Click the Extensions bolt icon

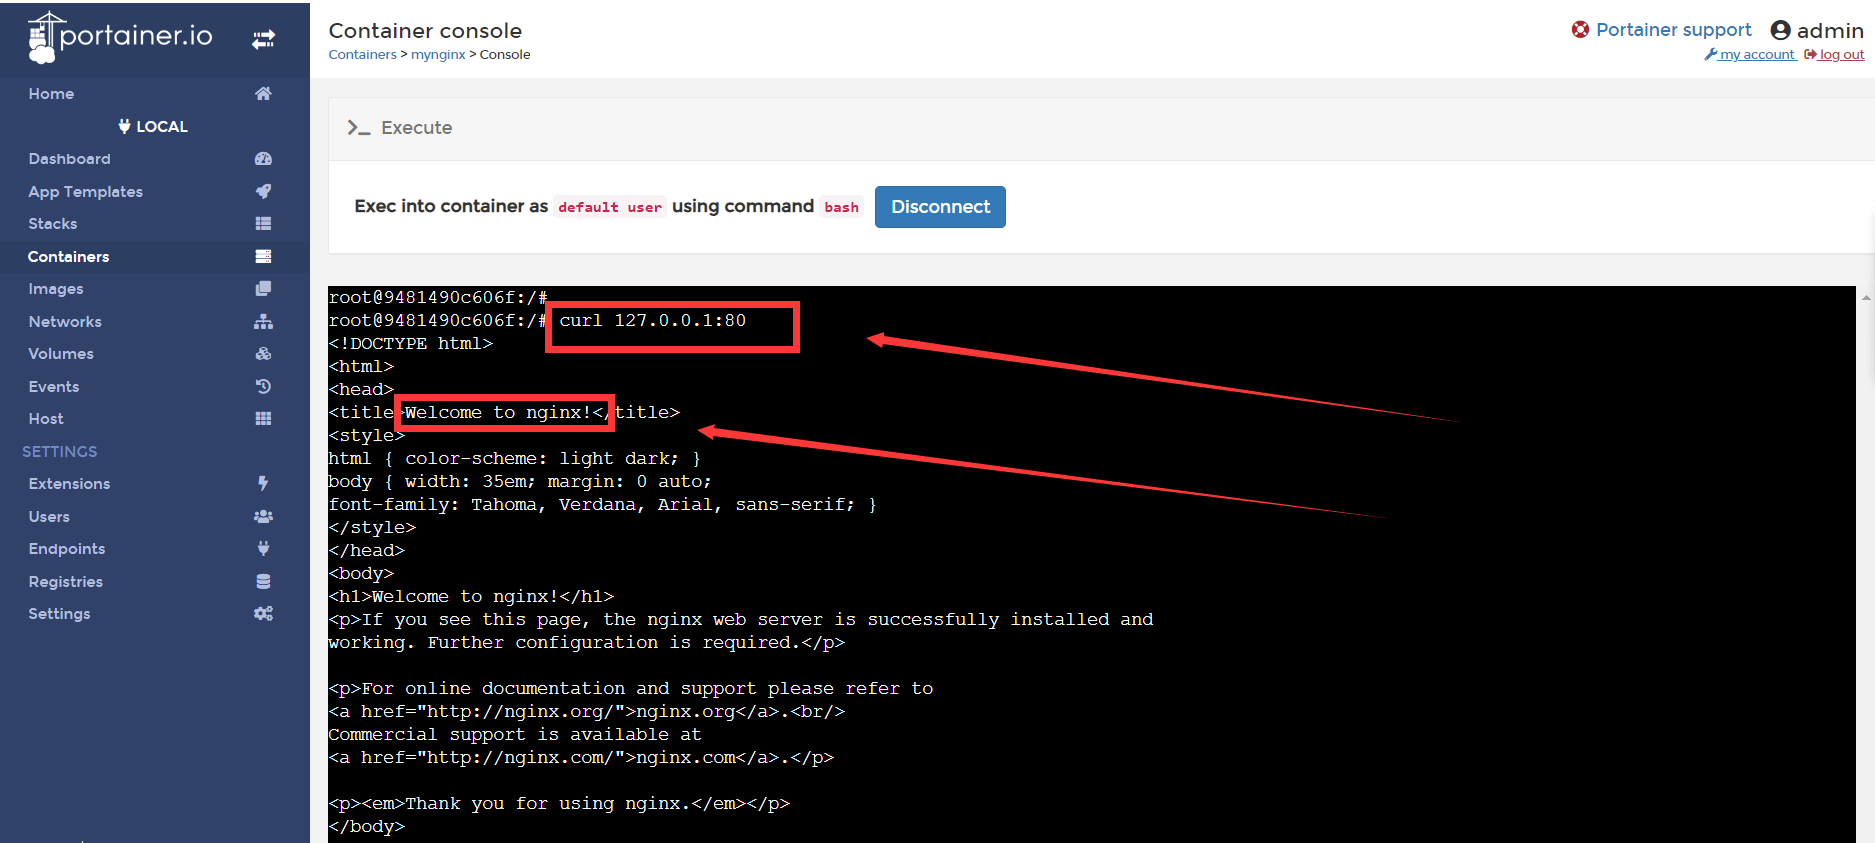pos(263,483)
